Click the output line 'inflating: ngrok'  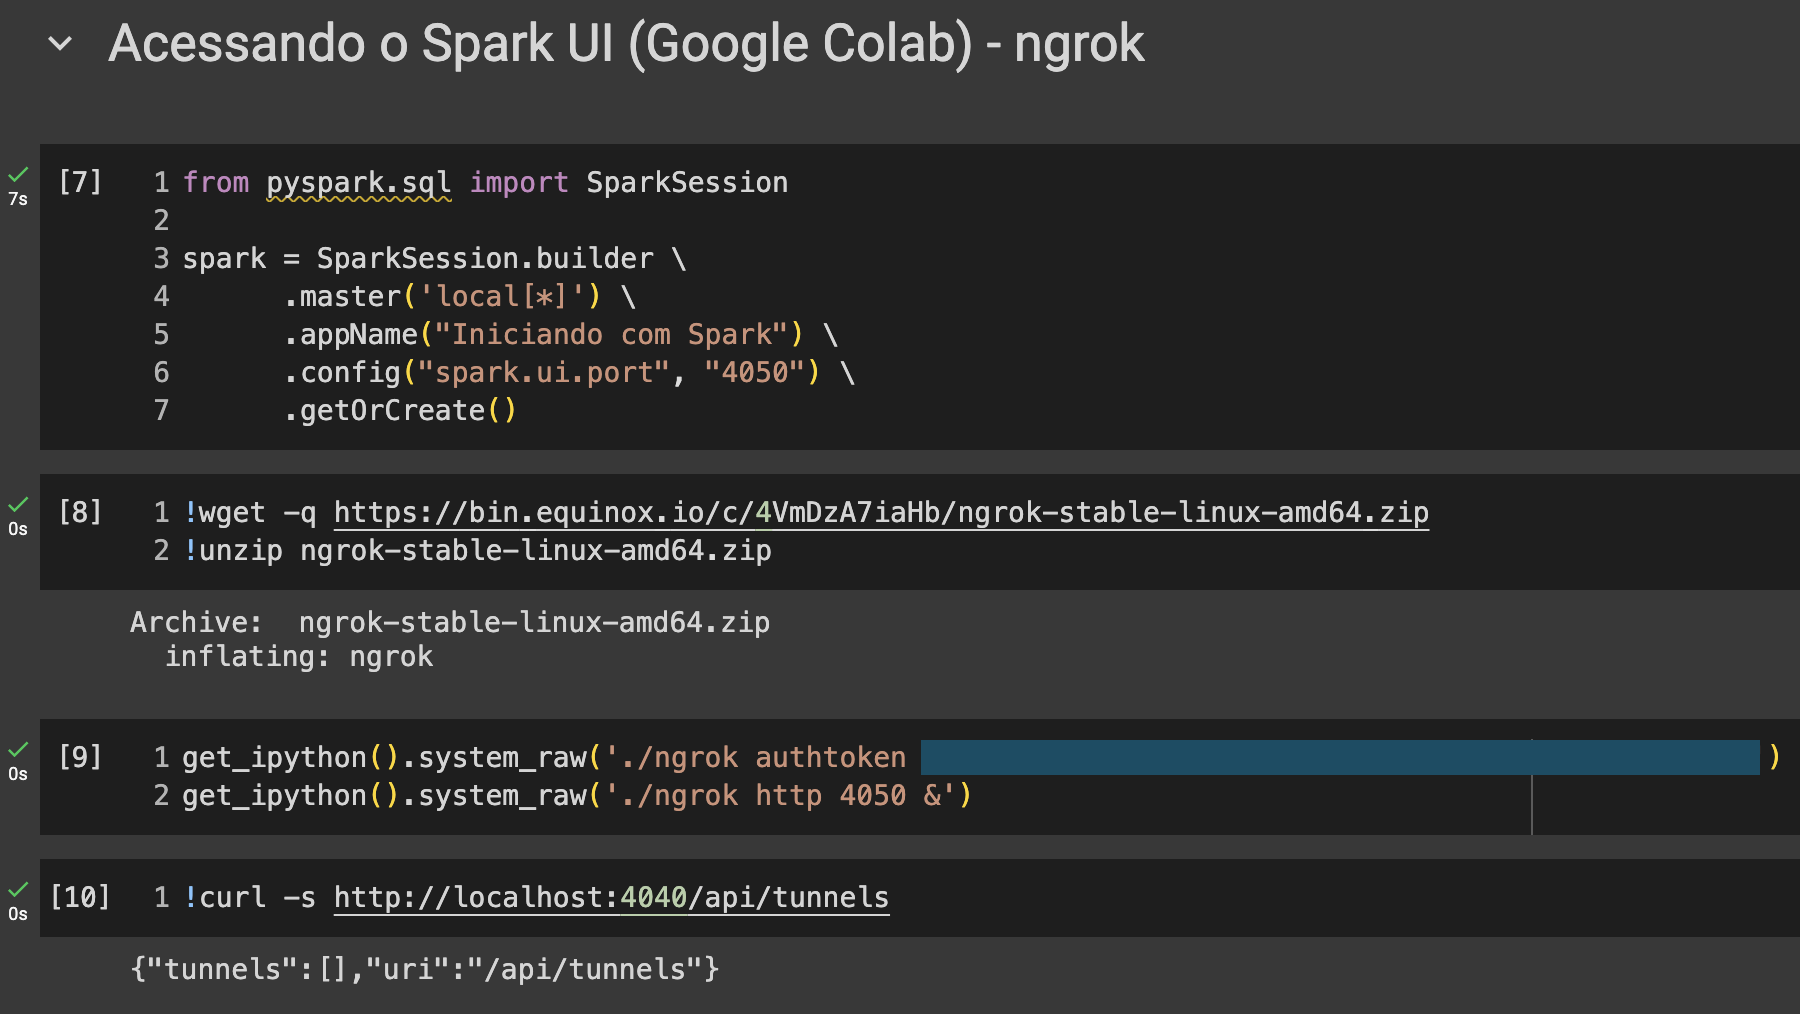(299, 657)
